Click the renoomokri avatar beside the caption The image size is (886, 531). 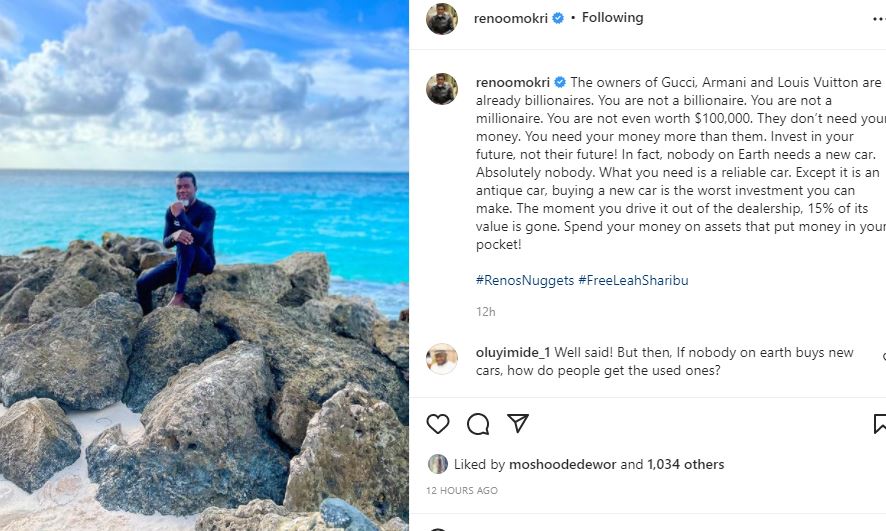(x=442, y=89)
